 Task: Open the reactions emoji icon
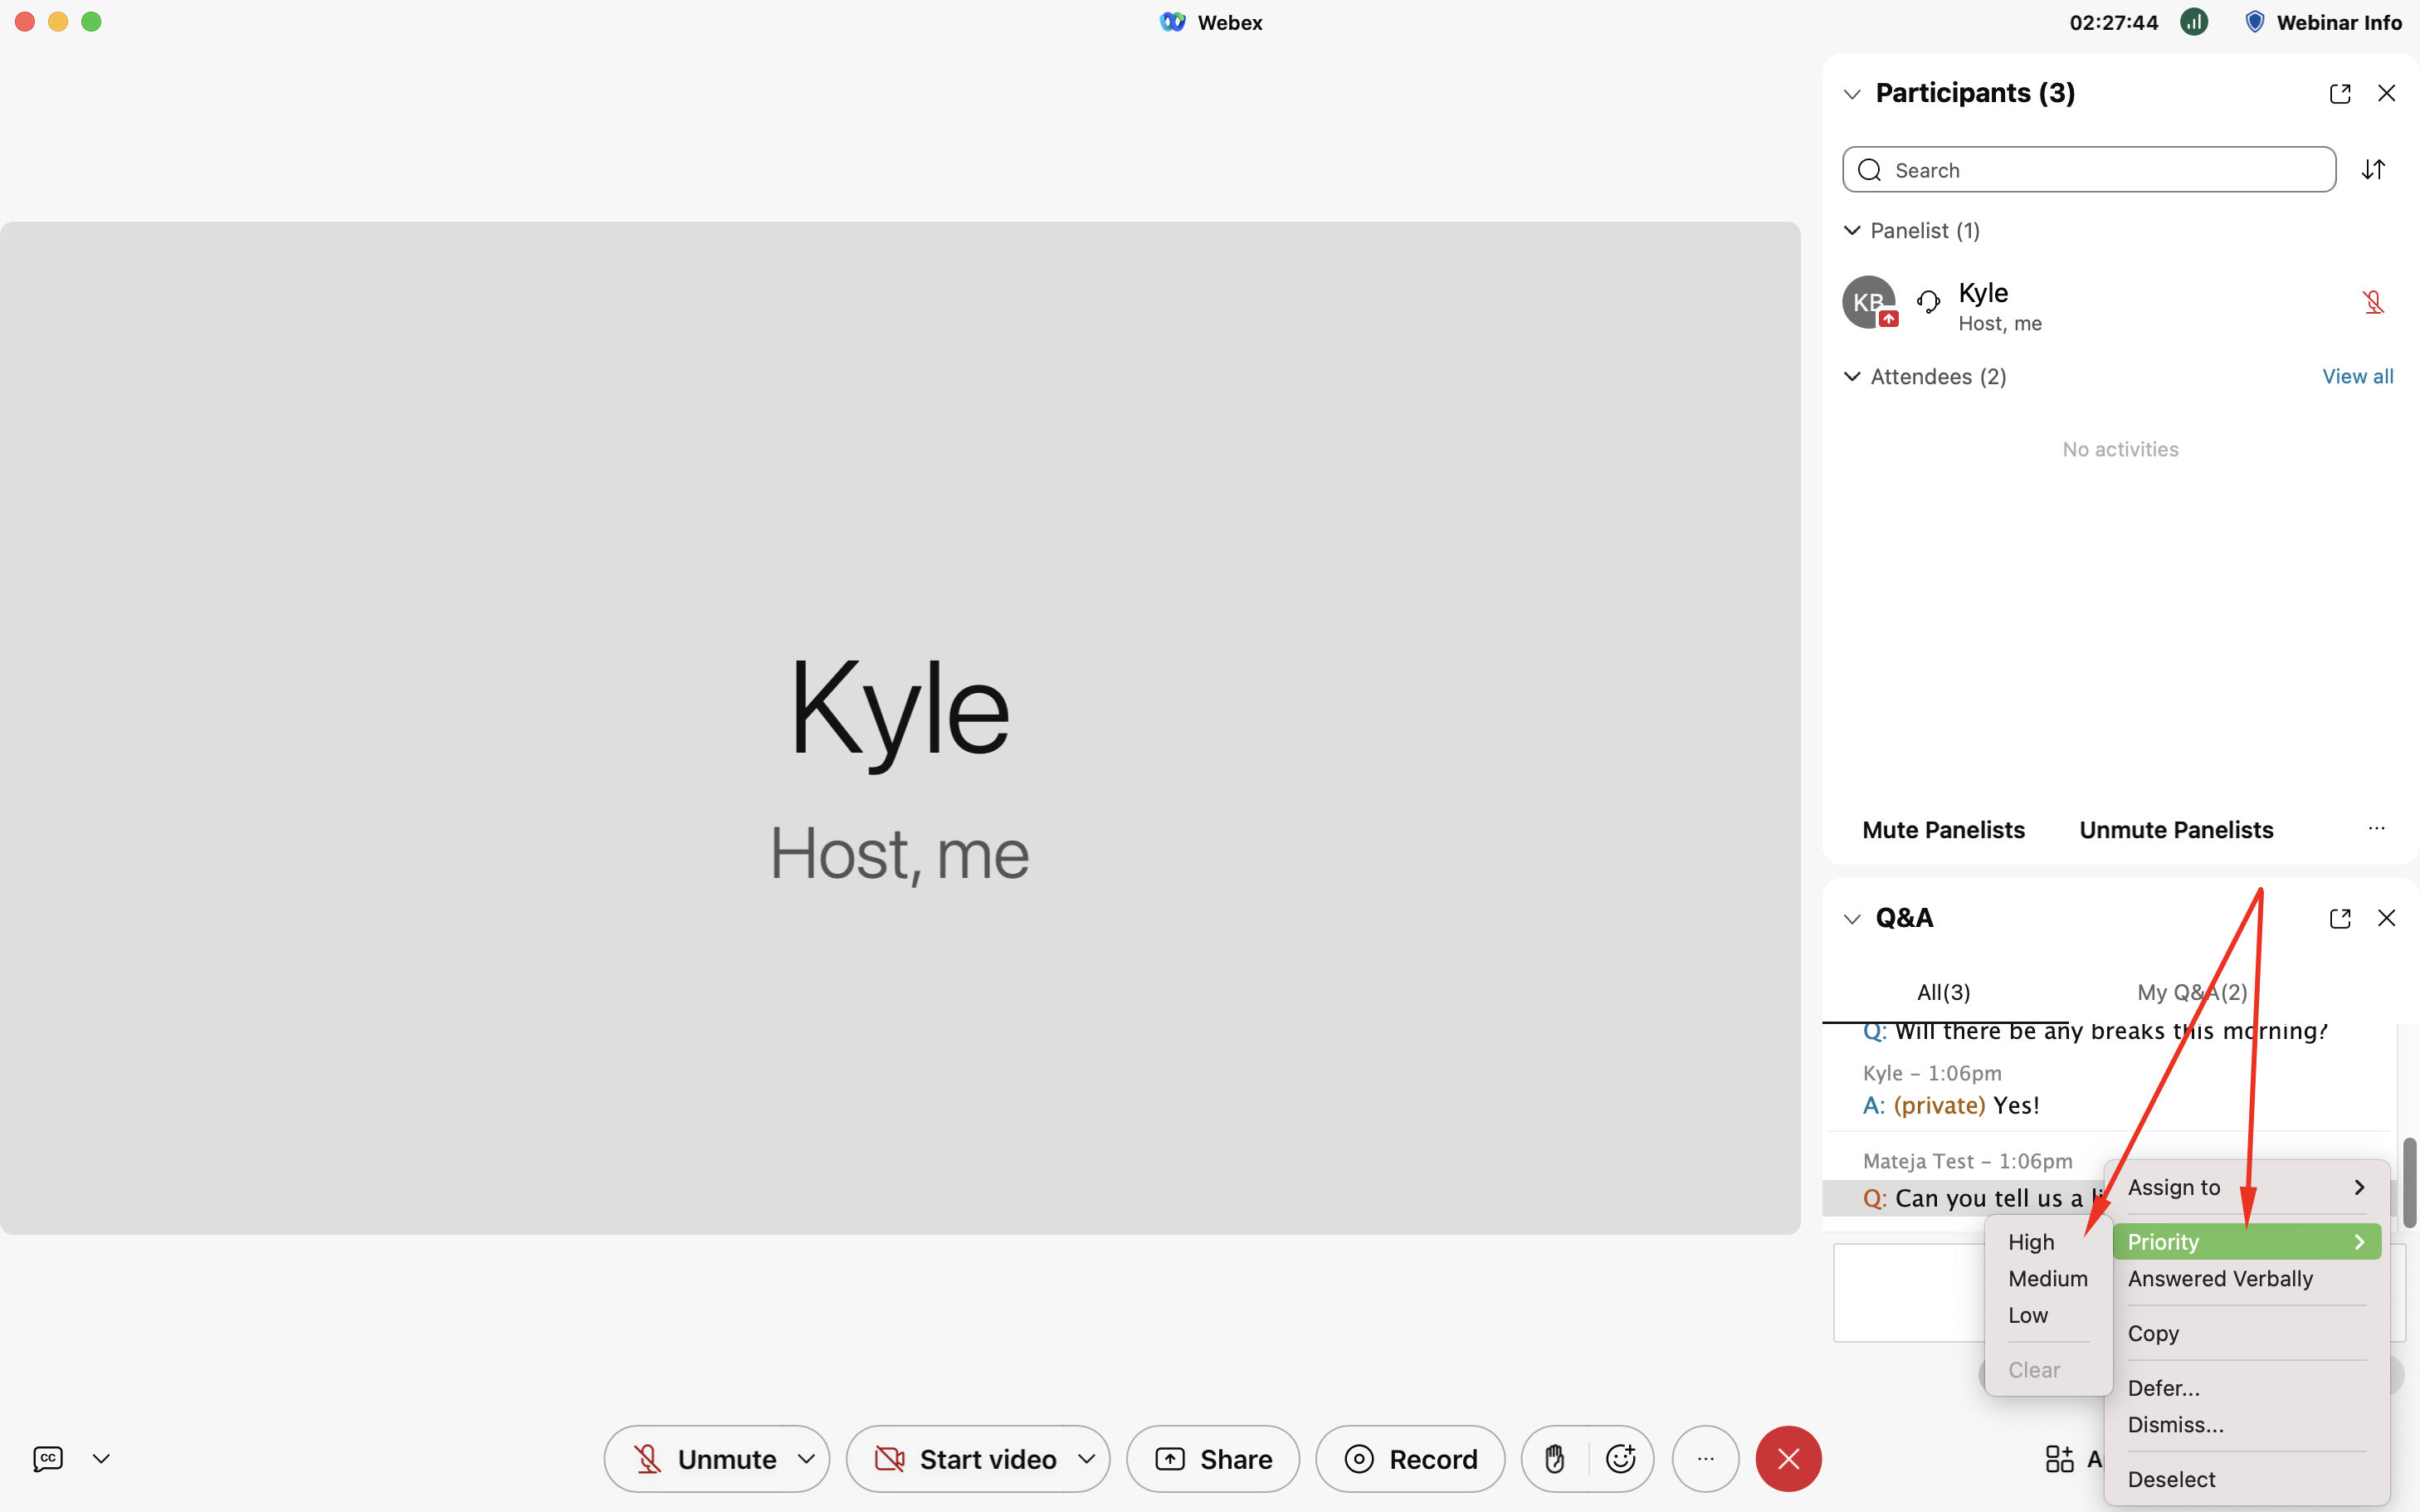pyautogui.click(x=1620, y=1459)
